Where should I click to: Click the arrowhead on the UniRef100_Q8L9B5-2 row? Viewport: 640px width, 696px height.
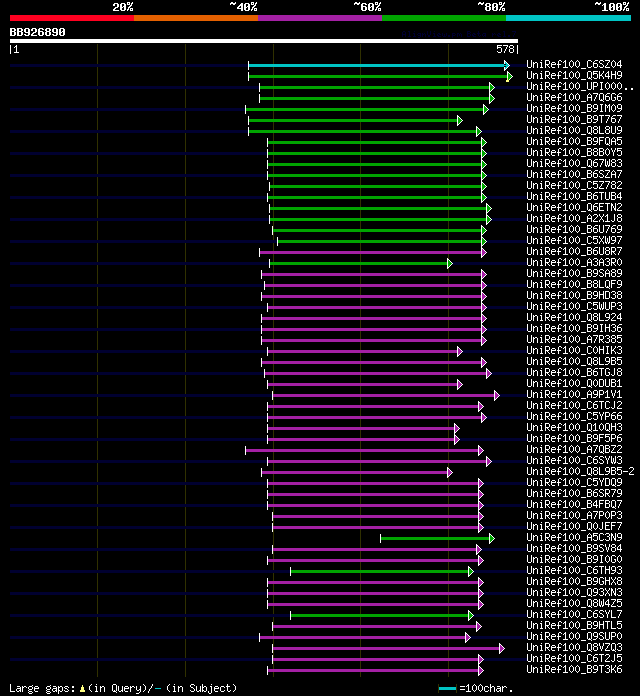tap(450, 472)
